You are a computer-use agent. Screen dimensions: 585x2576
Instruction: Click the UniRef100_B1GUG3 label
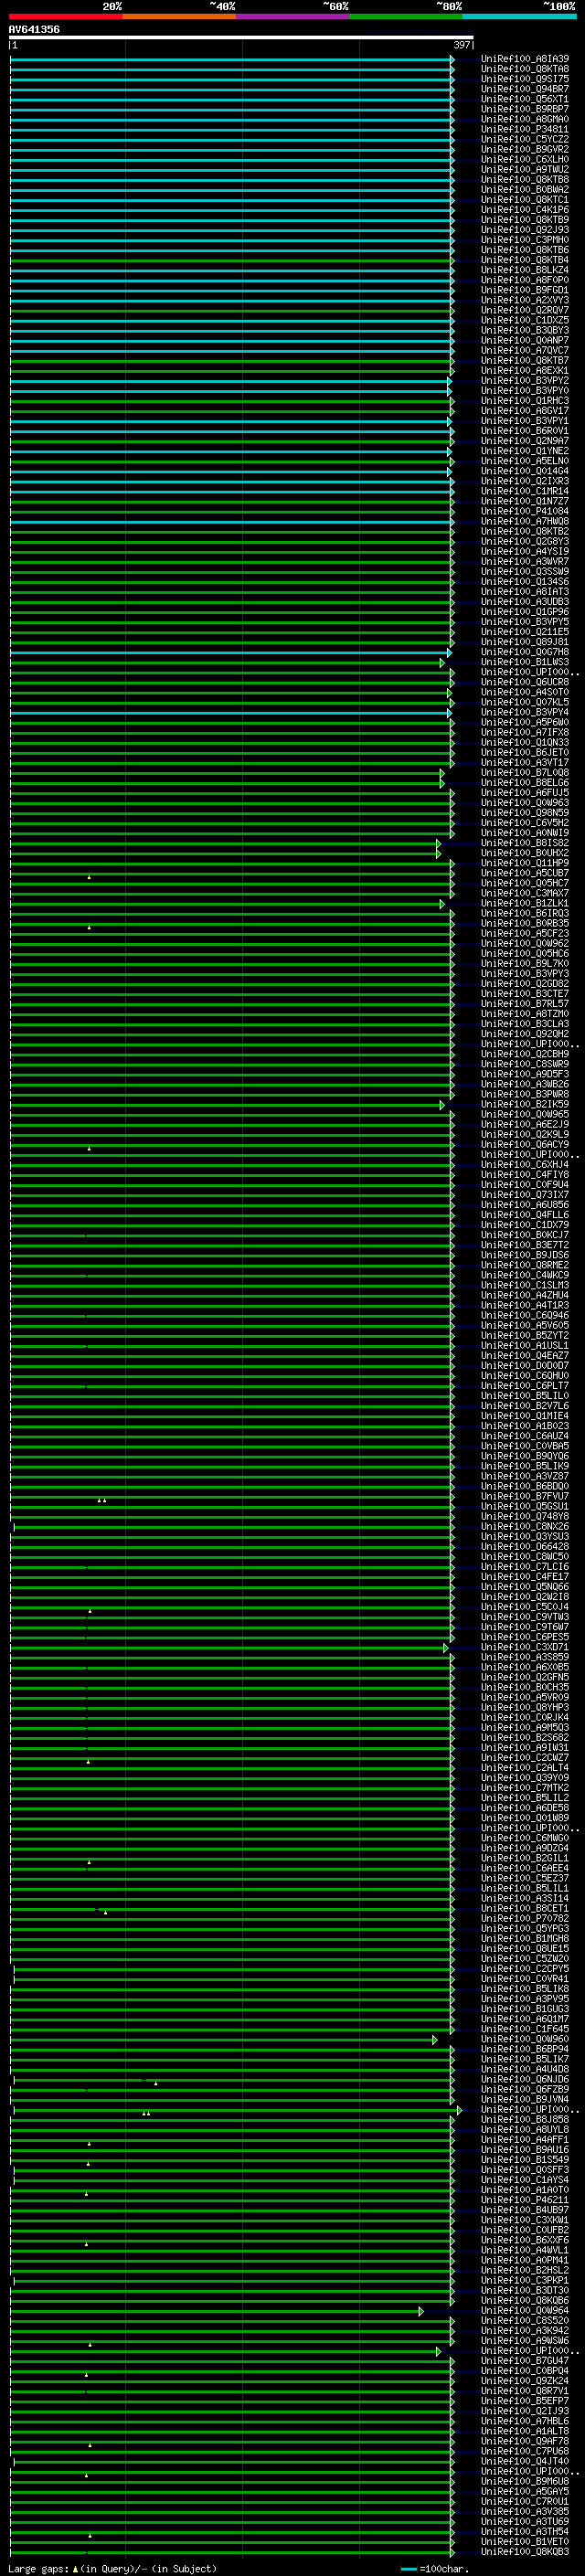(x=525, y=2008)
